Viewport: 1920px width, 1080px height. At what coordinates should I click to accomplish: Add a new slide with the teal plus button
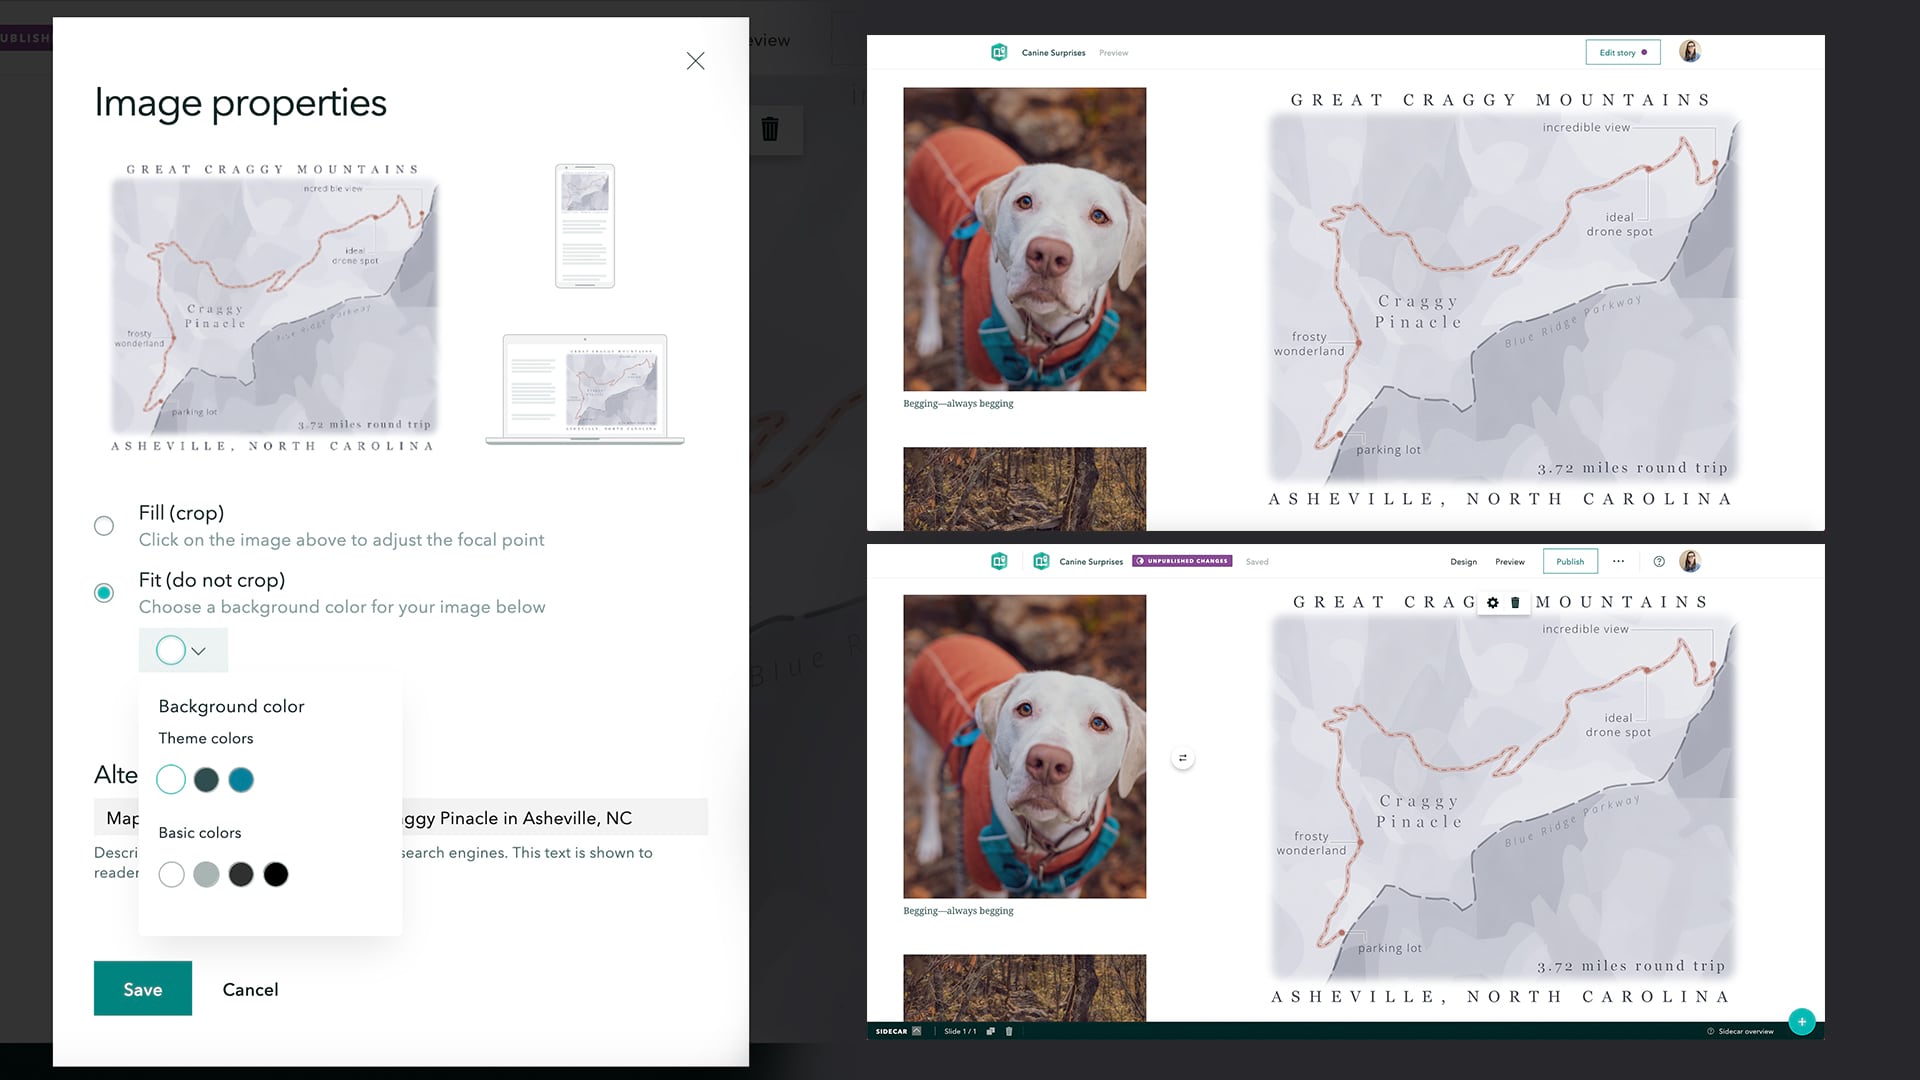pos(1802,1022)
